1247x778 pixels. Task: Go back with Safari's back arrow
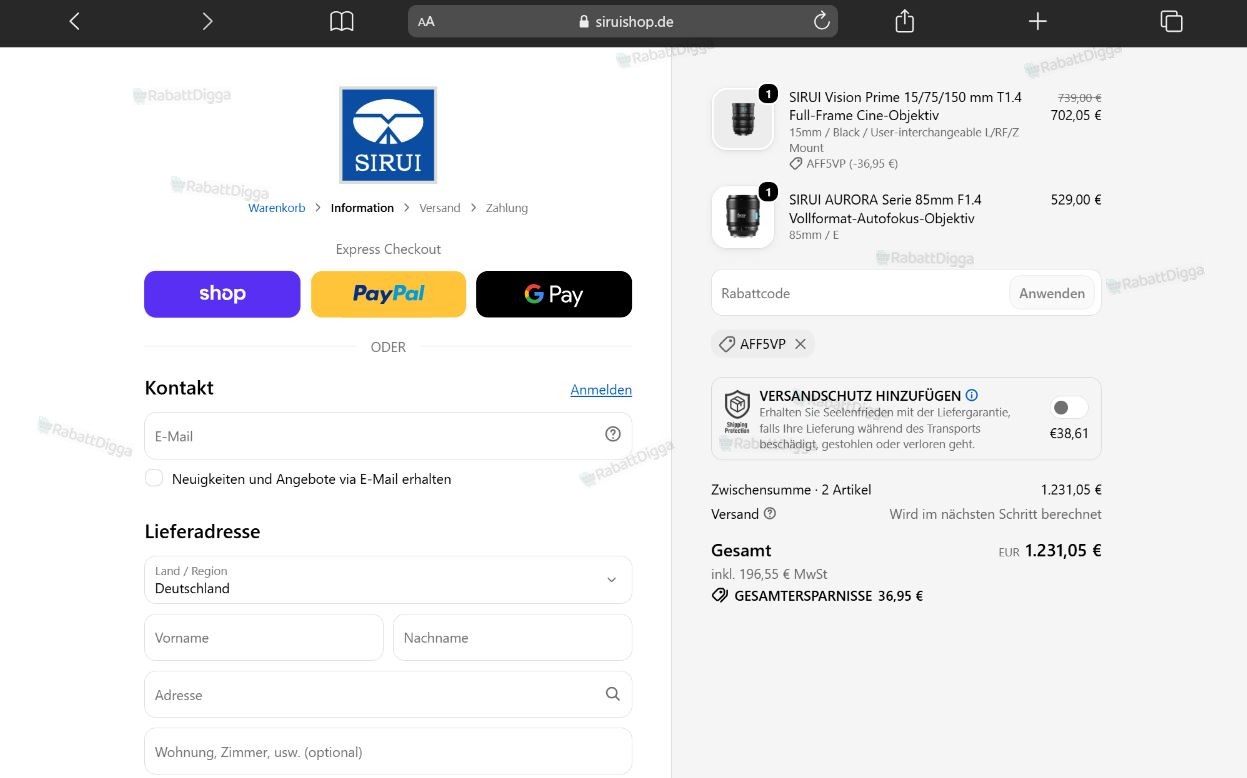click(74, 21)
